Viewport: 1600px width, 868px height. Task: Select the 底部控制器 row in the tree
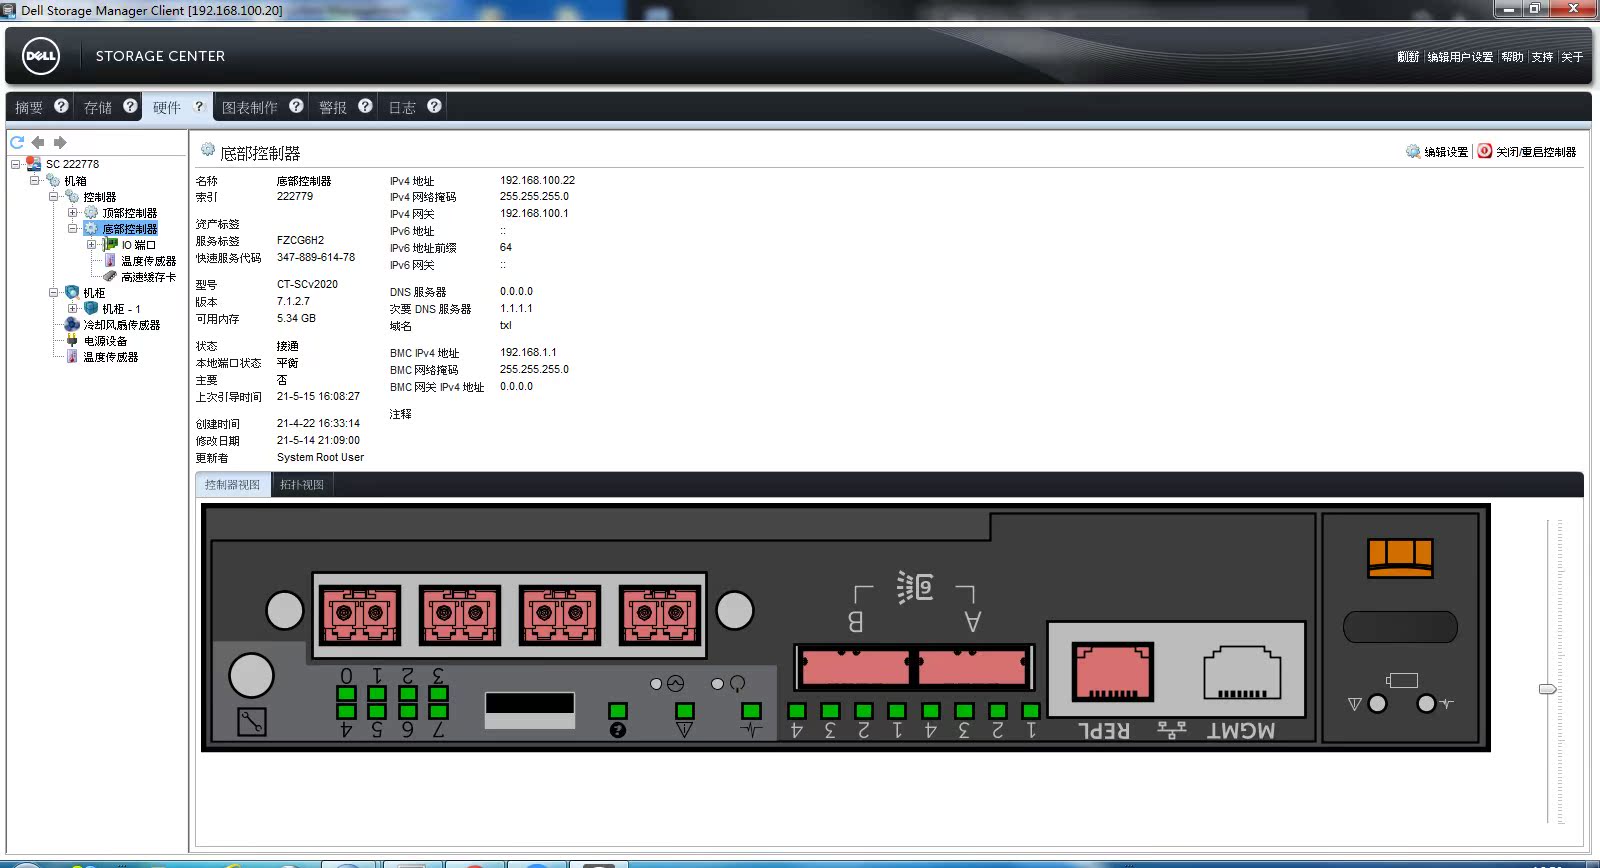tap(130, 229)
